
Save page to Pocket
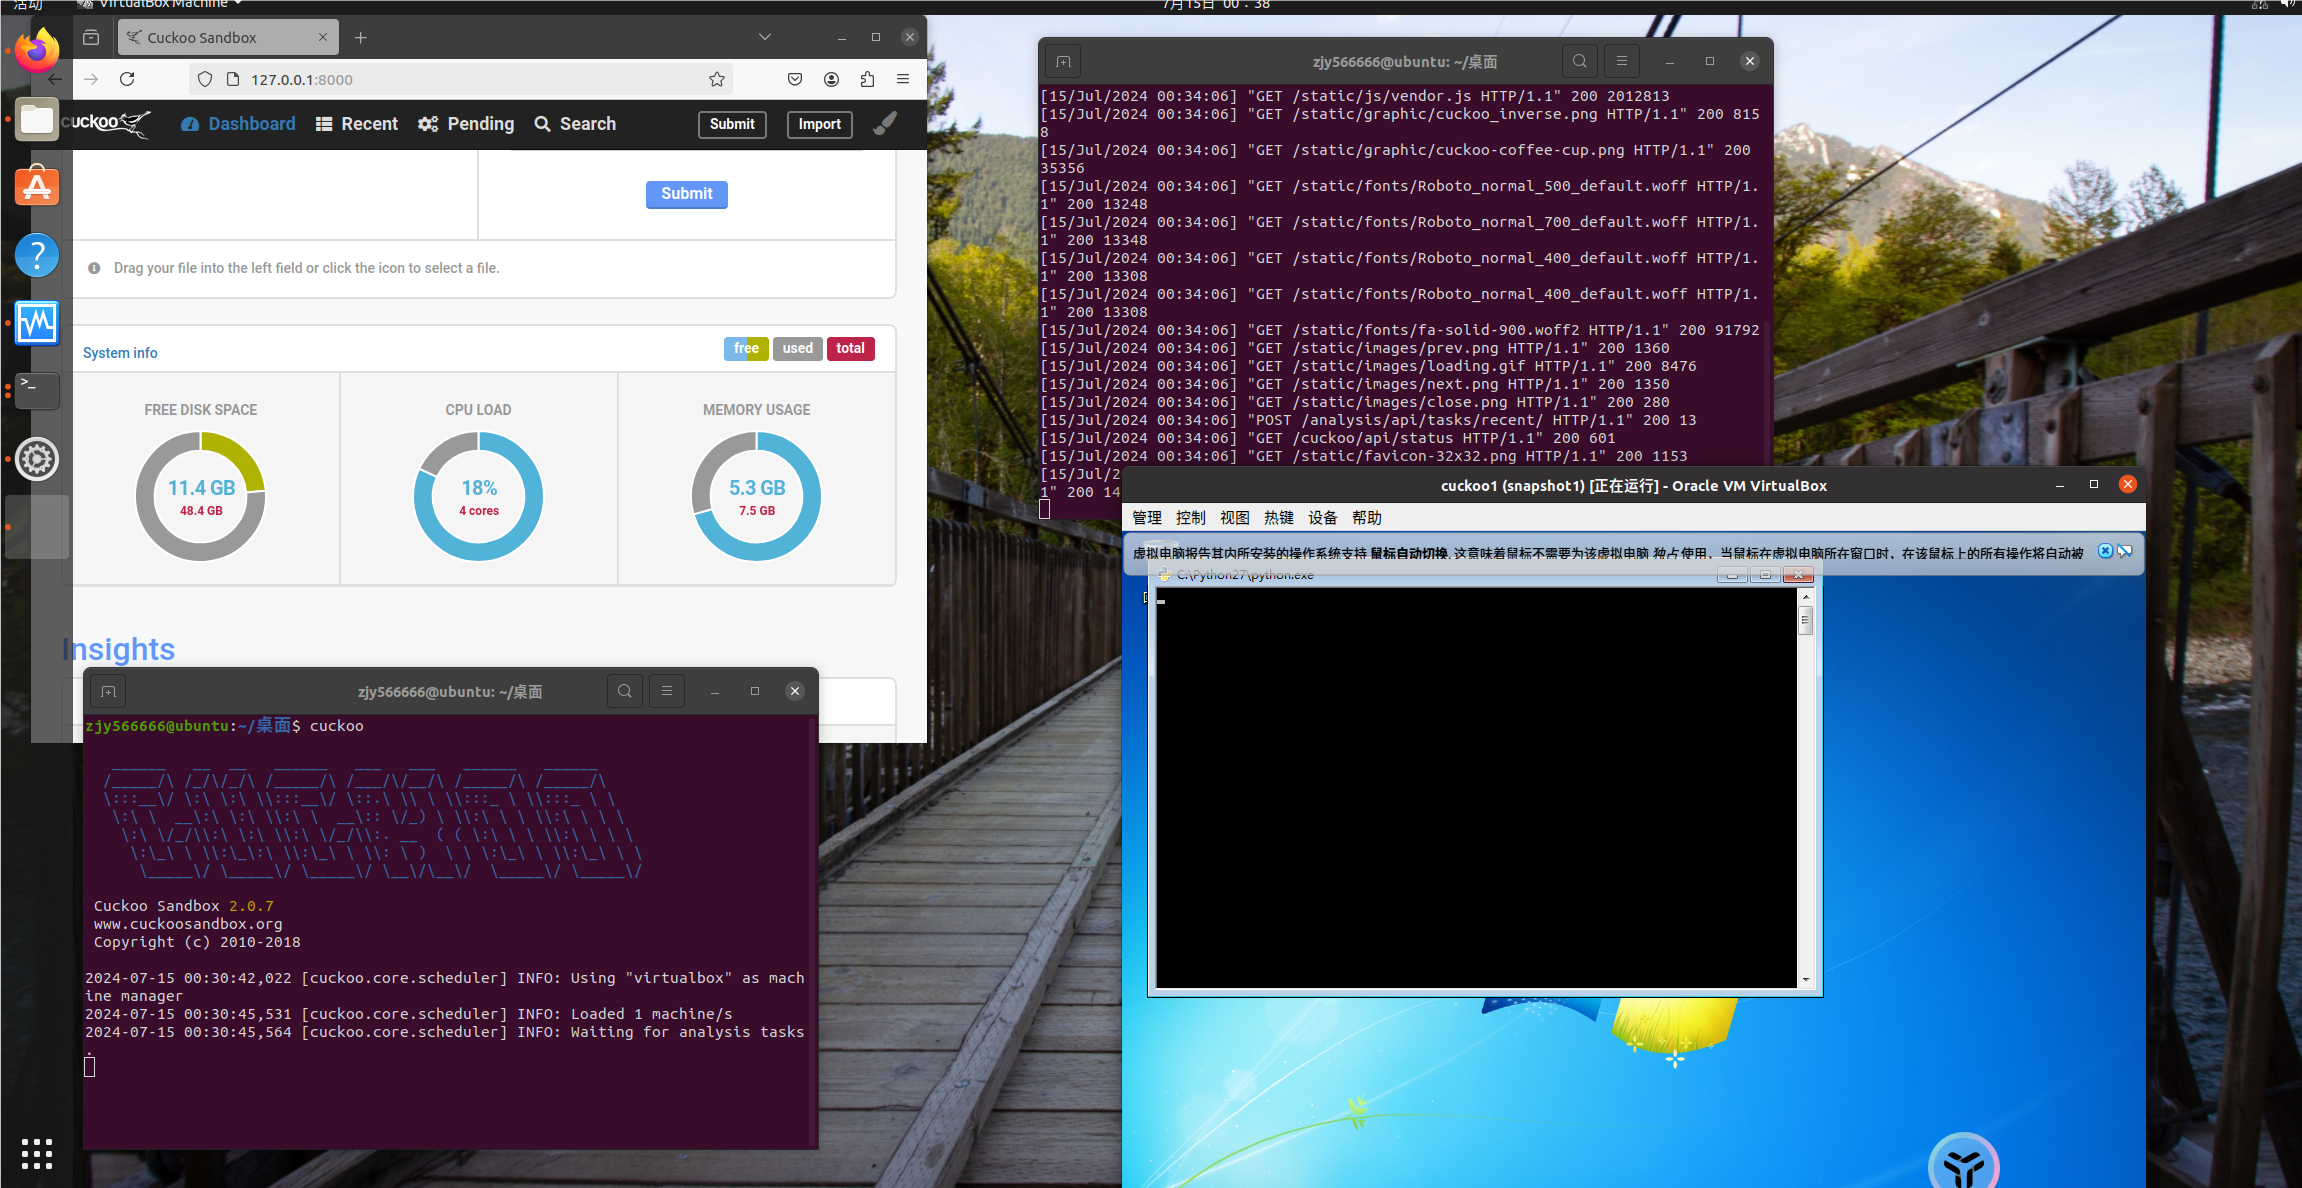[795, 79]
